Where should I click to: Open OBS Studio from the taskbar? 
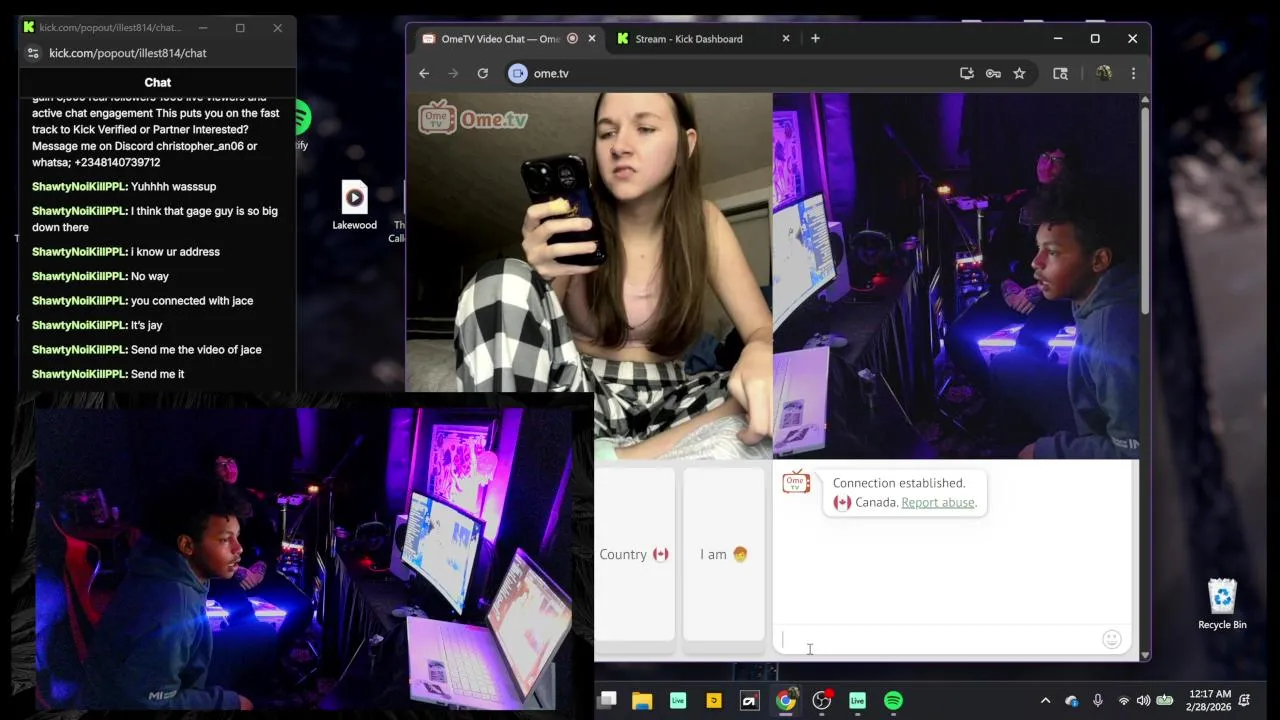822,700
